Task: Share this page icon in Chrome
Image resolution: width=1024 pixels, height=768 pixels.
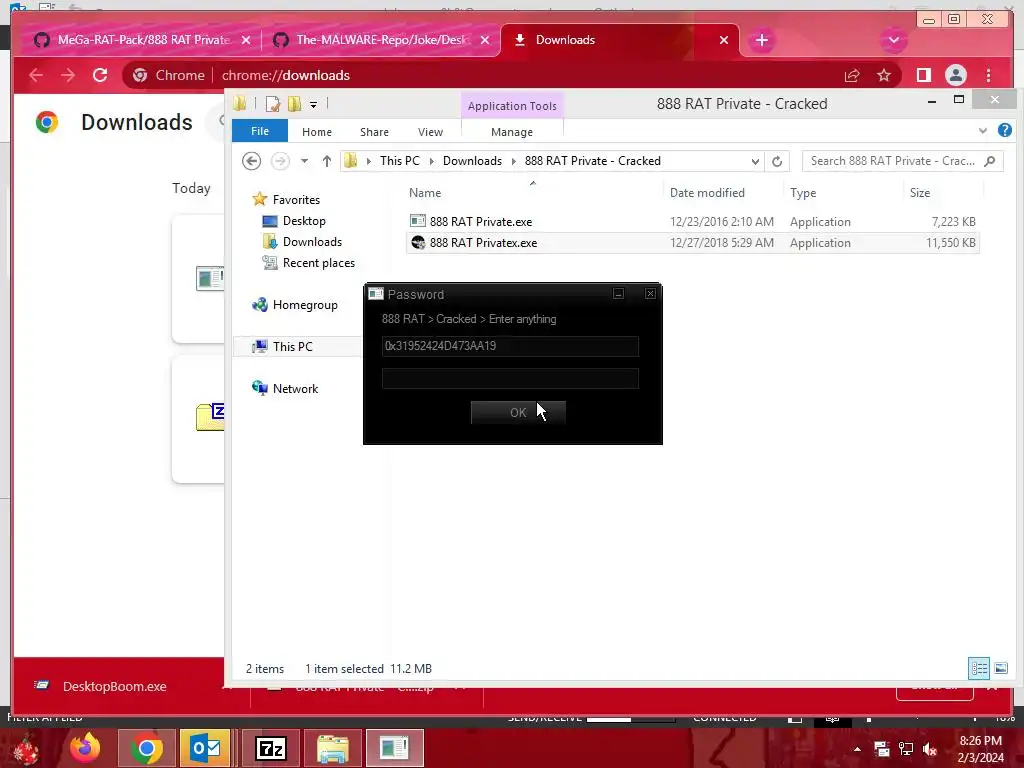Action: point(852,76)
